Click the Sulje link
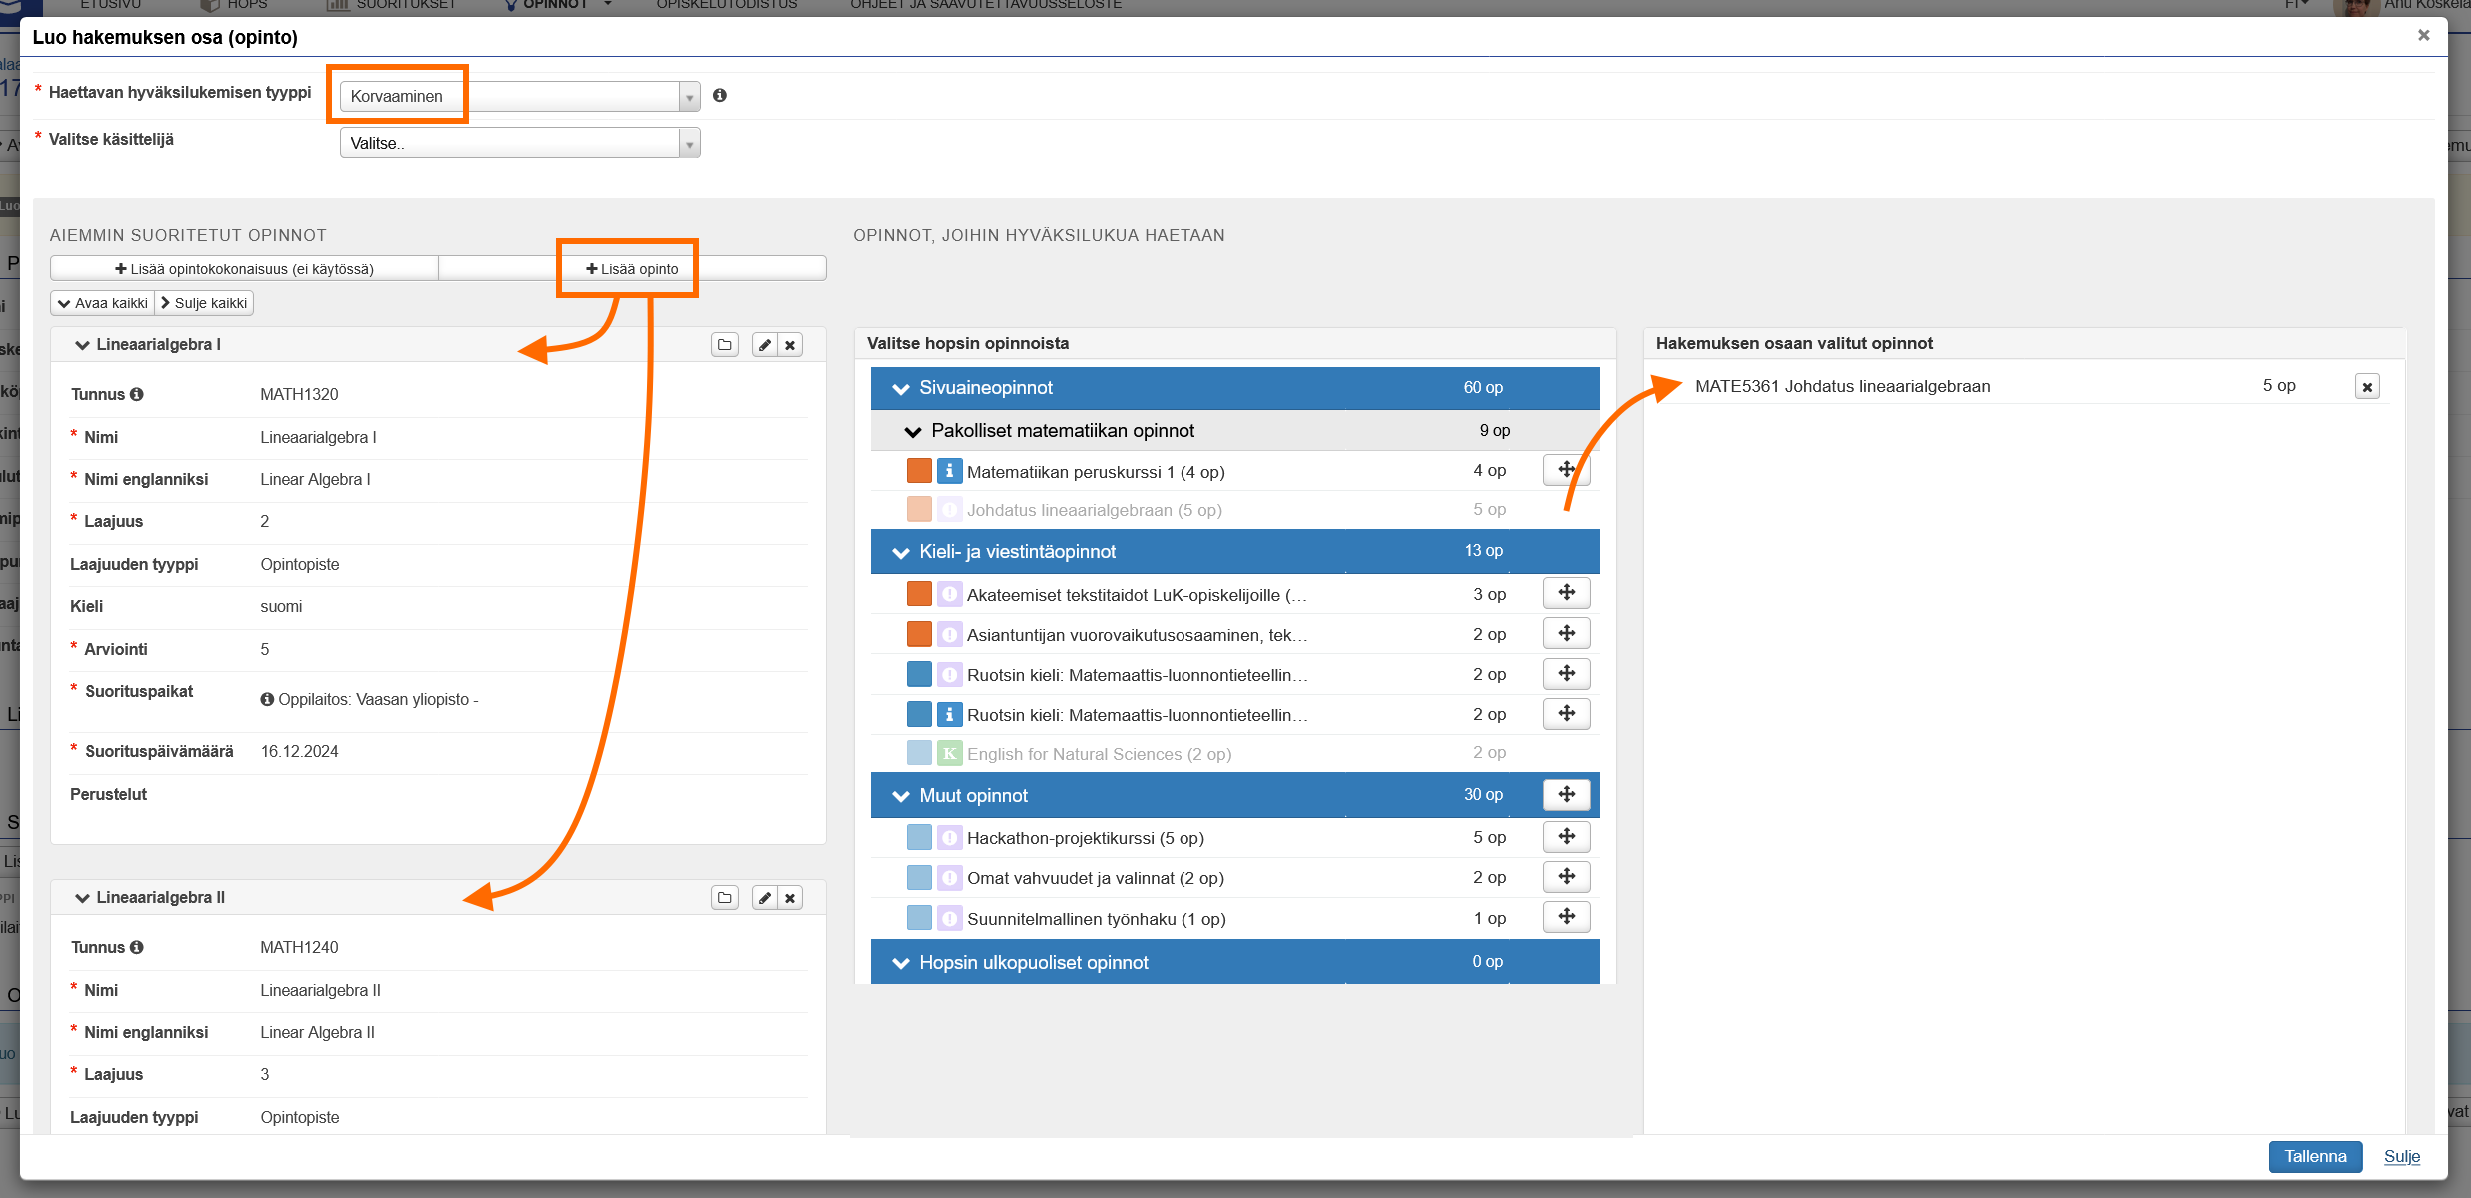This screenshot has height=1198, width=2471. (x=2401, y=1157)
